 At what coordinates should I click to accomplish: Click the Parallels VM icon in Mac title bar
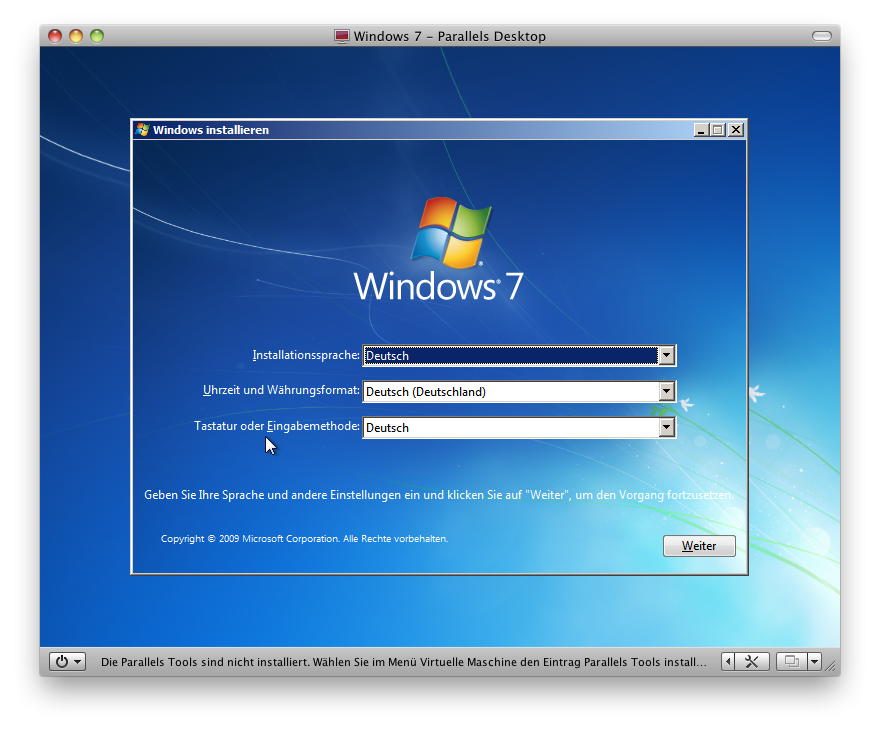click(x=341, y=36)
